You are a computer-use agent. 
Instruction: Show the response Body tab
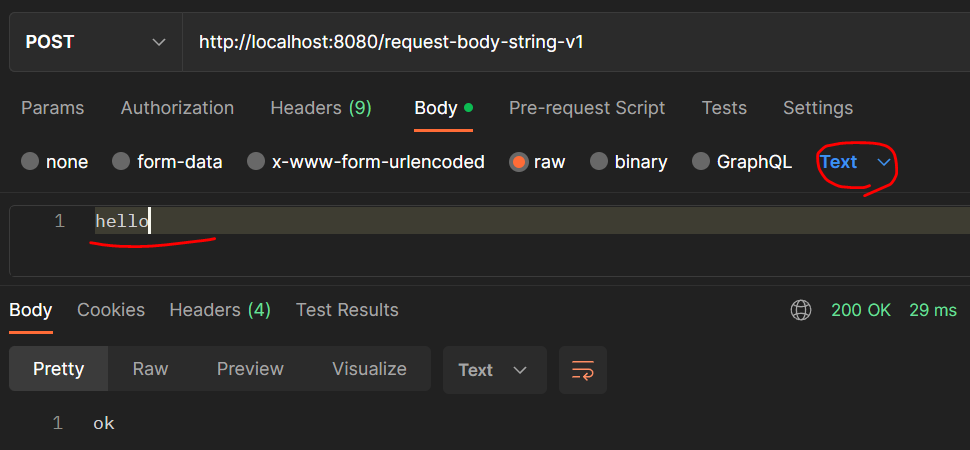pyautogui.click(x=31, y=310)
